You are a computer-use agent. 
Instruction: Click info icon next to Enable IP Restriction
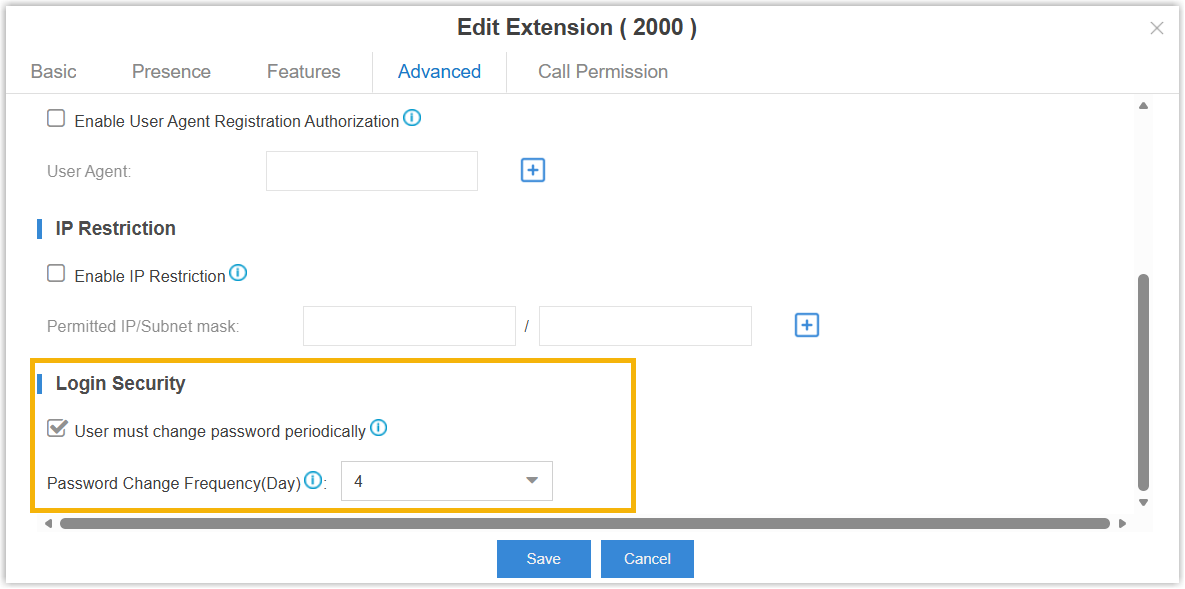pos(238,273)
